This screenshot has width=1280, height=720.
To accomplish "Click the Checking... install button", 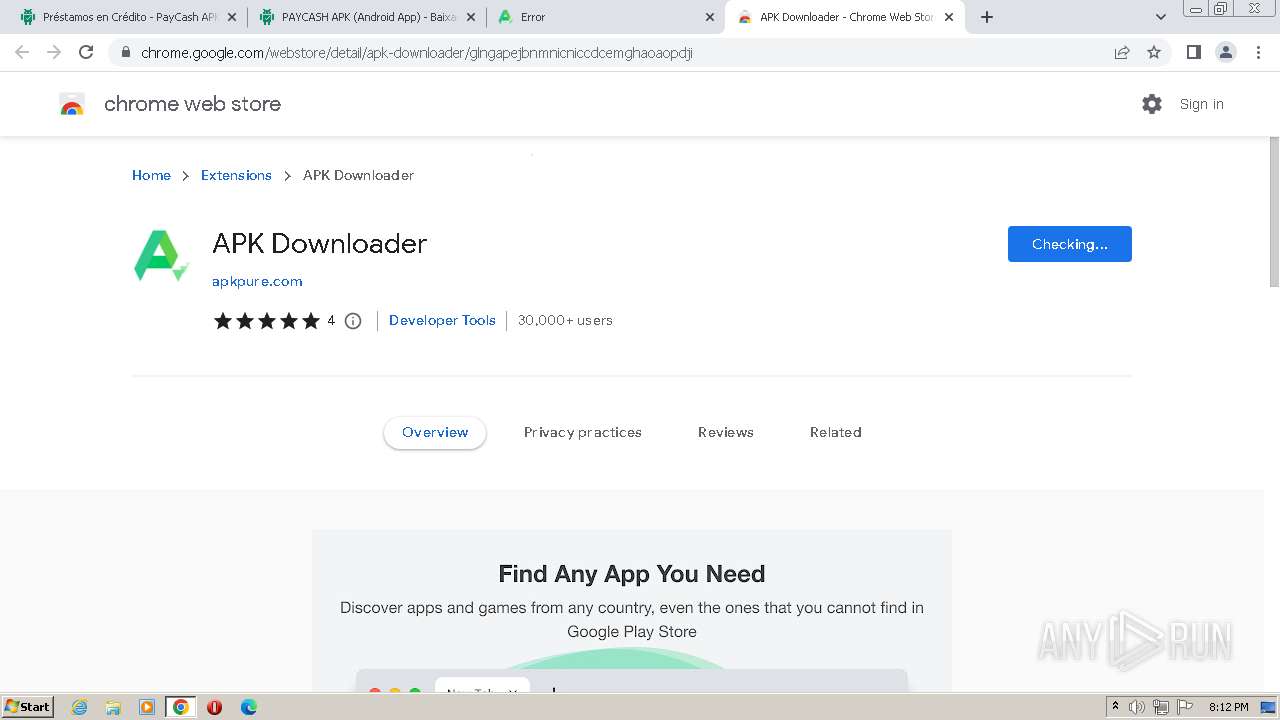I will (1070, 244).
